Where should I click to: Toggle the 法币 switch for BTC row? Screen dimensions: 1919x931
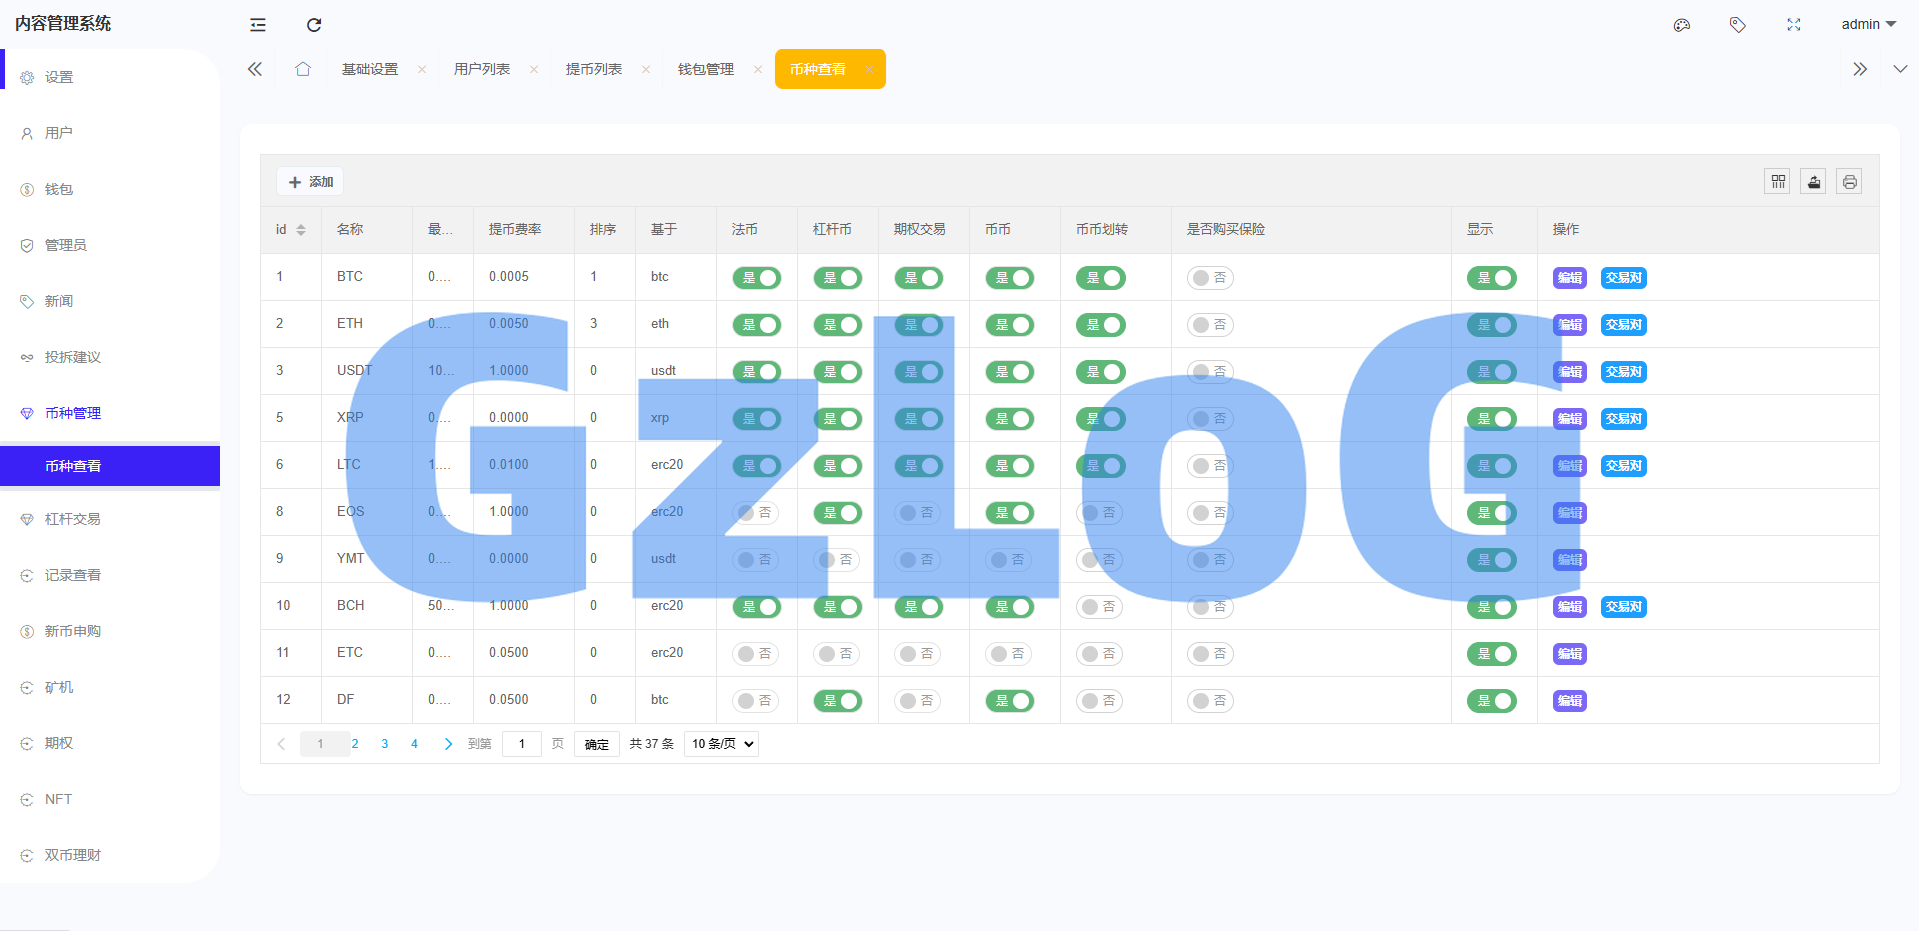point(757,278)
